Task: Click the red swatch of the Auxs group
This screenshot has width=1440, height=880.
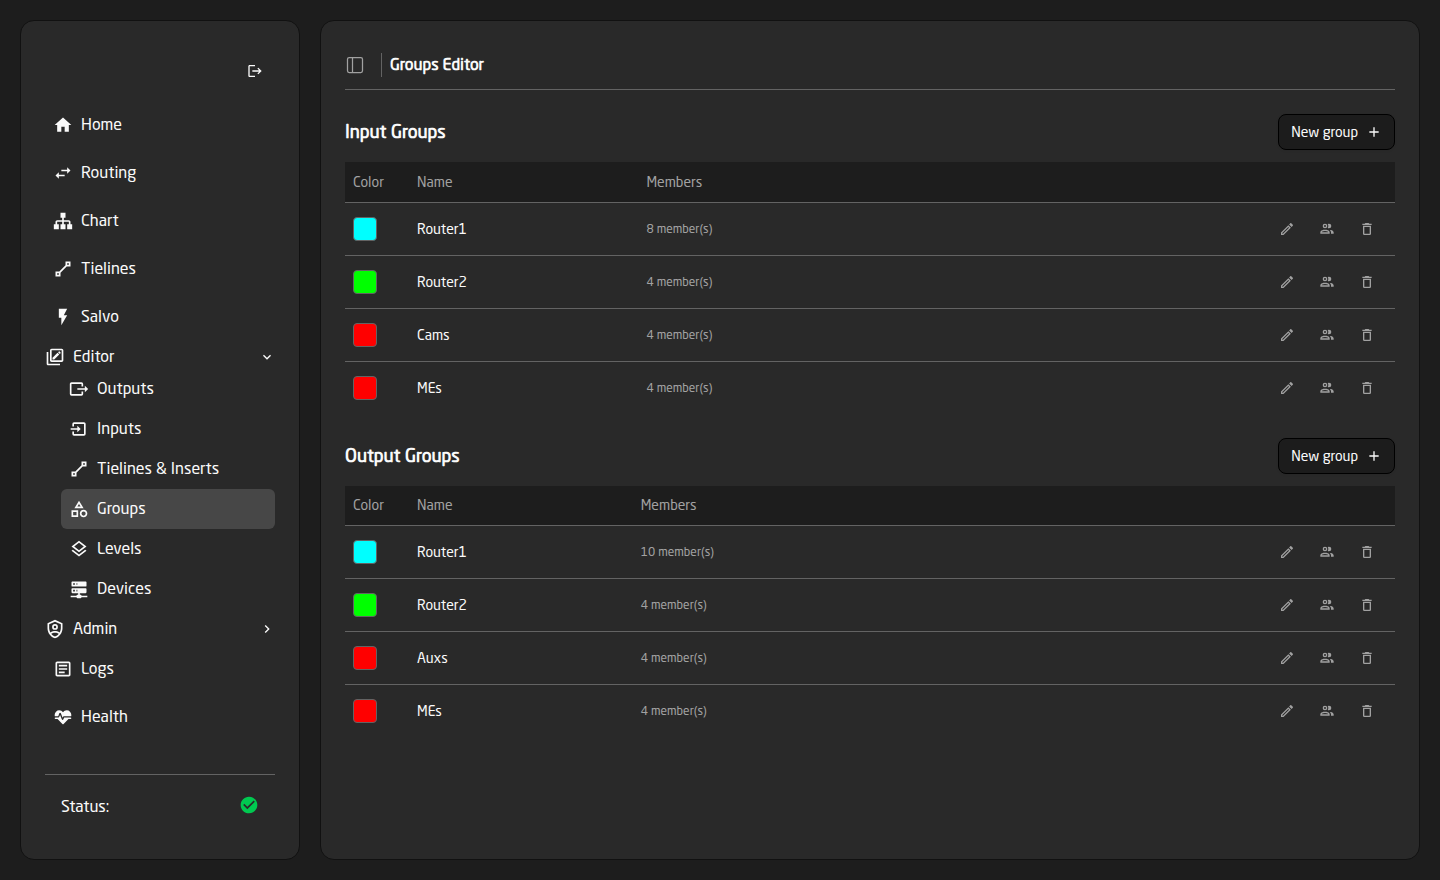Action: tap(365, 658)
